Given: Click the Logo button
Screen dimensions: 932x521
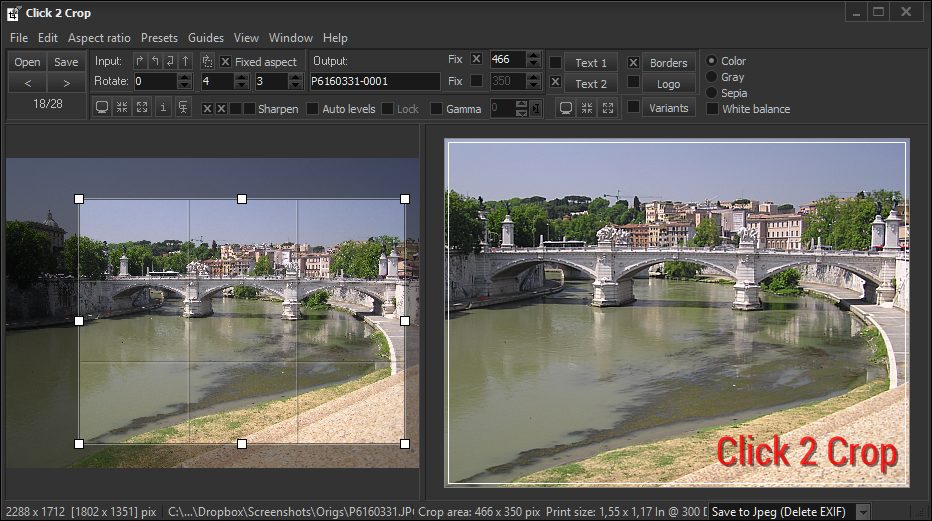Looking at the screenshot, I should (669, 84).
